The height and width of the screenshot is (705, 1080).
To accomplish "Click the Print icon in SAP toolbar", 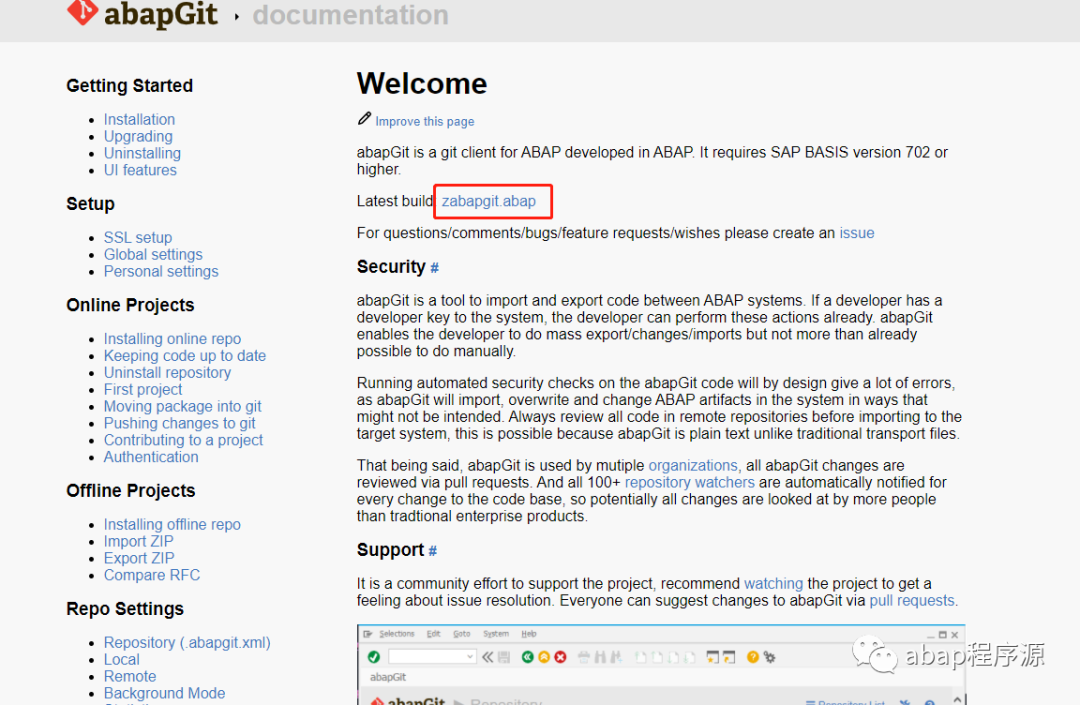I will pos(584,657).
